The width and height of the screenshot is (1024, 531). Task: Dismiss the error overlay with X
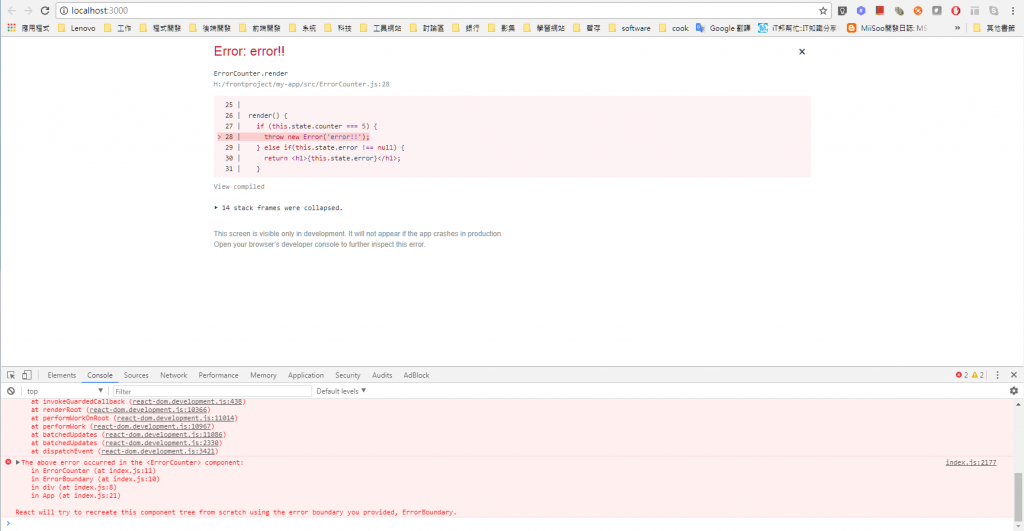point(802,52)
